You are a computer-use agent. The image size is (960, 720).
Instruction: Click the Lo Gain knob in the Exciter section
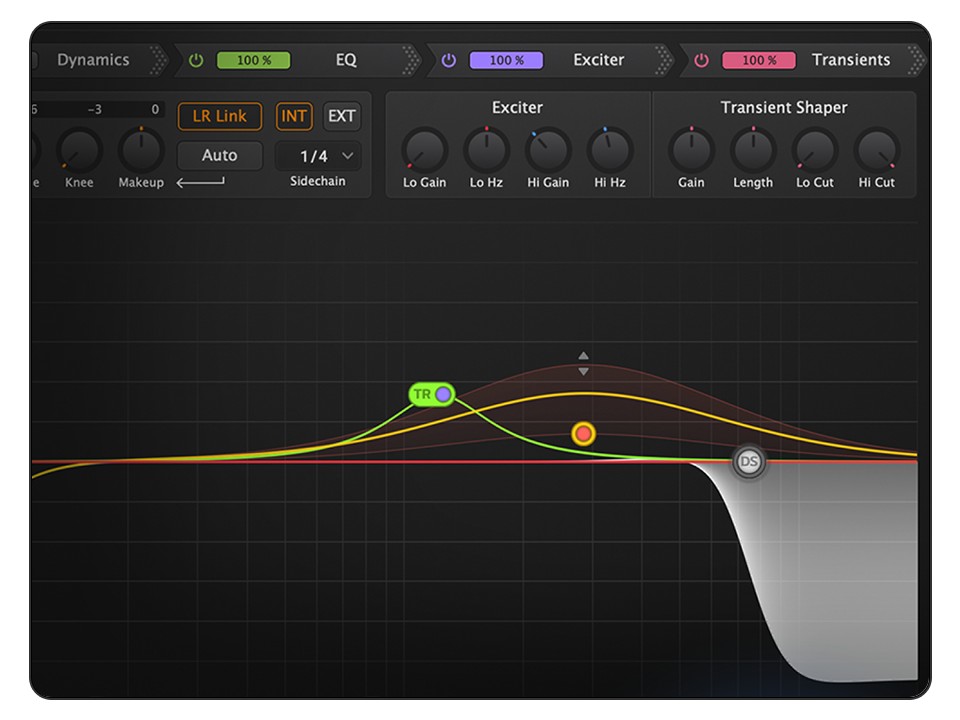point(423,152)
